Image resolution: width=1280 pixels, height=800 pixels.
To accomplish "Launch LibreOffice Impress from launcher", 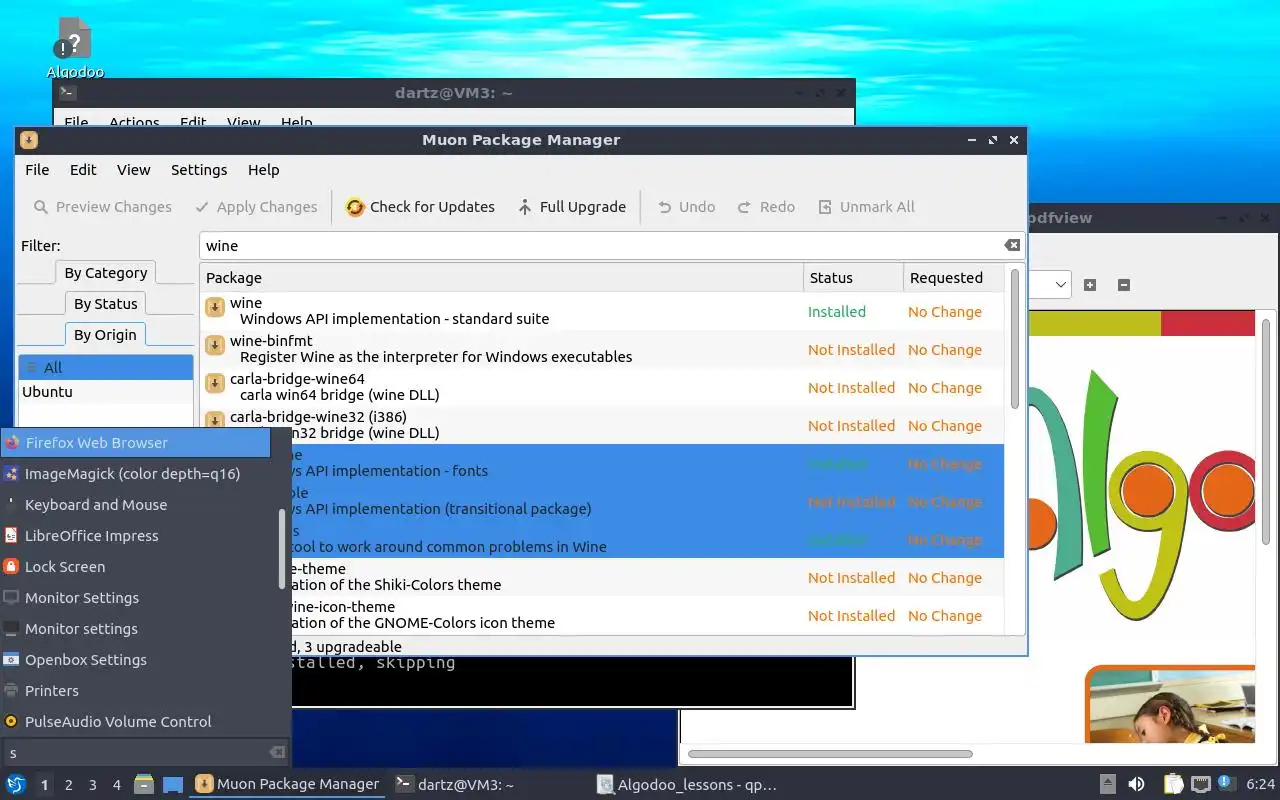I will 136,536.
